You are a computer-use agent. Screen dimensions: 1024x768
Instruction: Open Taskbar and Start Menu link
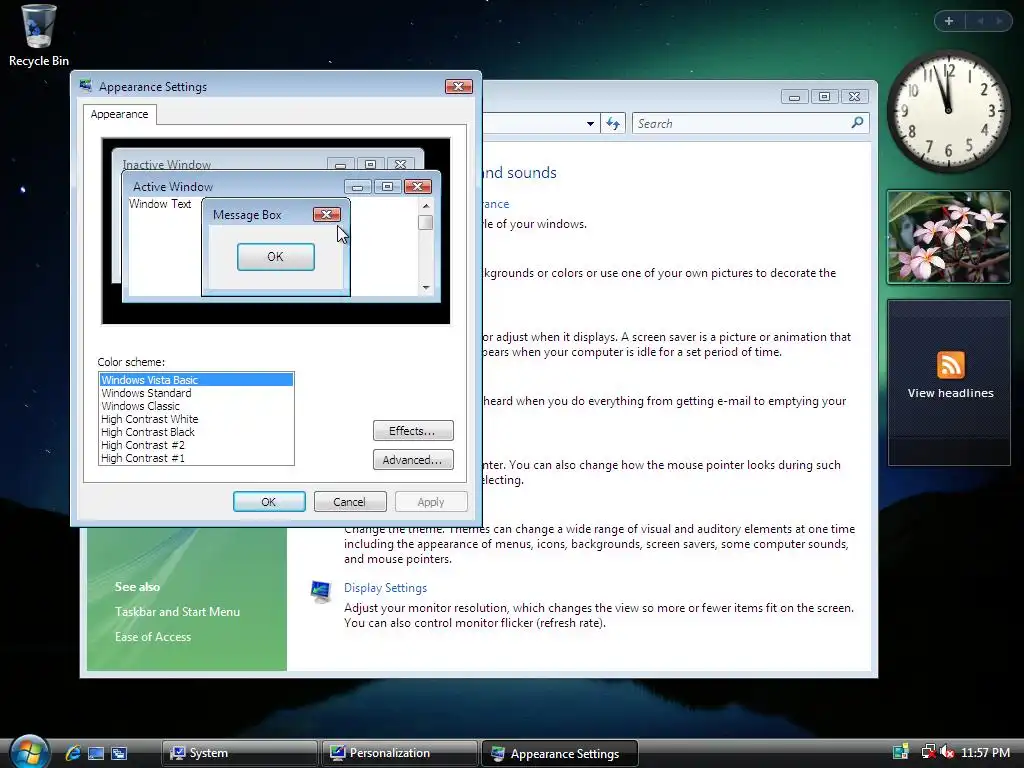point(178,612)
